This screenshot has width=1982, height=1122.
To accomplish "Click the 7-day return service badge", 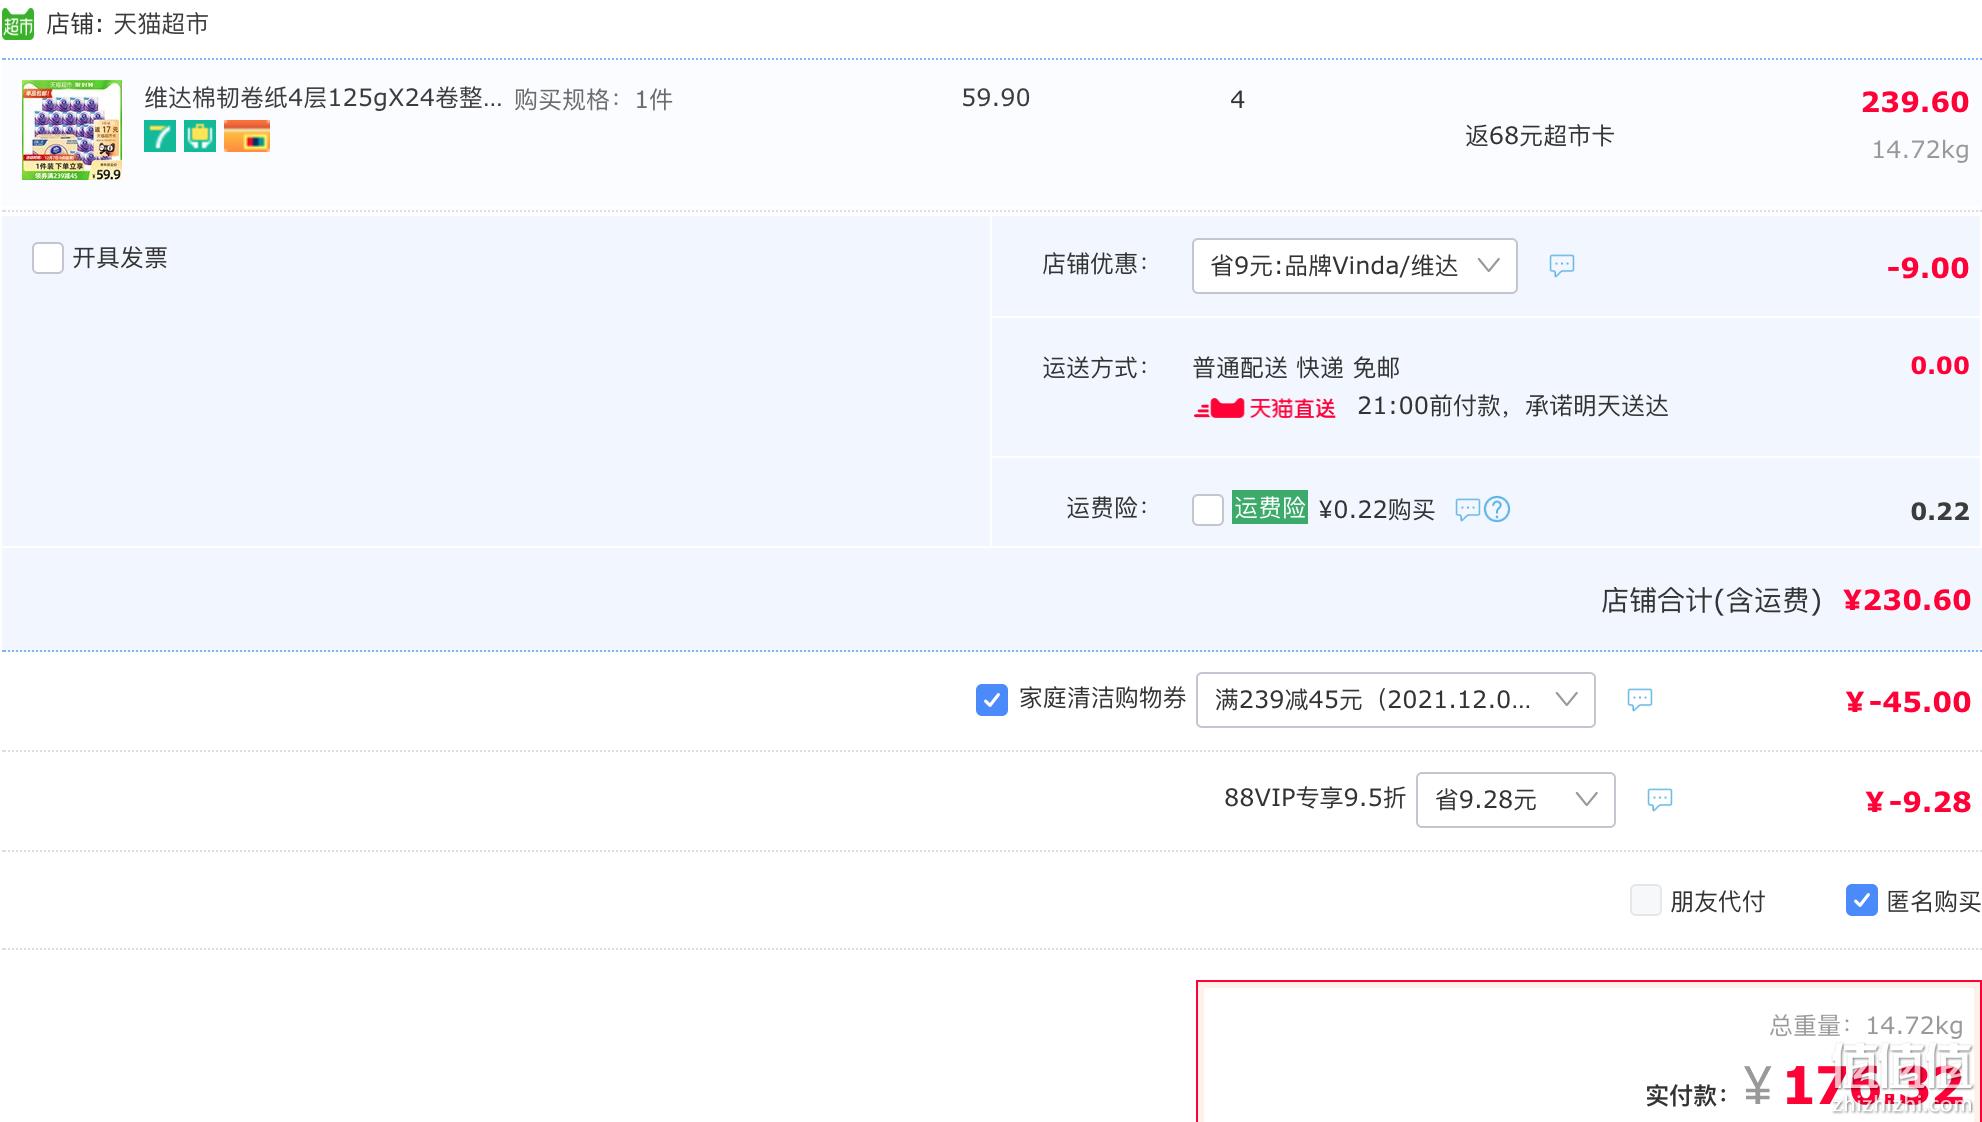I will click(x=160, y=136).
